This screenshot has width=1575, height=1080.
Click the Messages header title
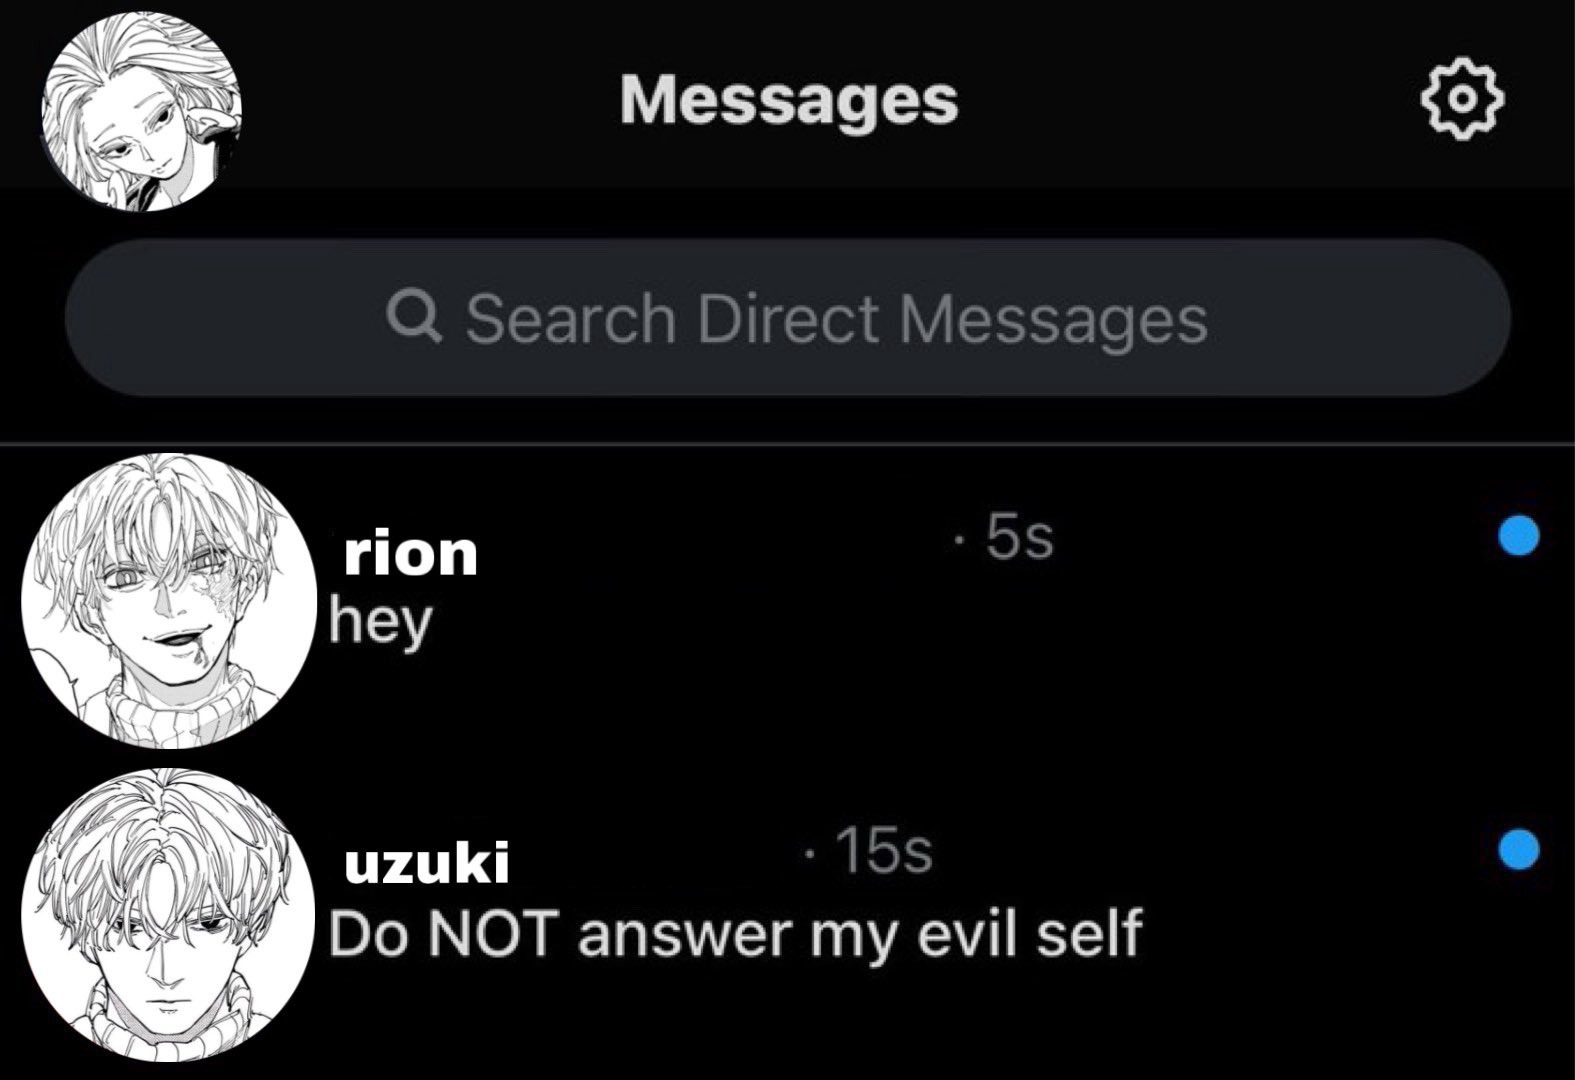click(x=789, y=100)
